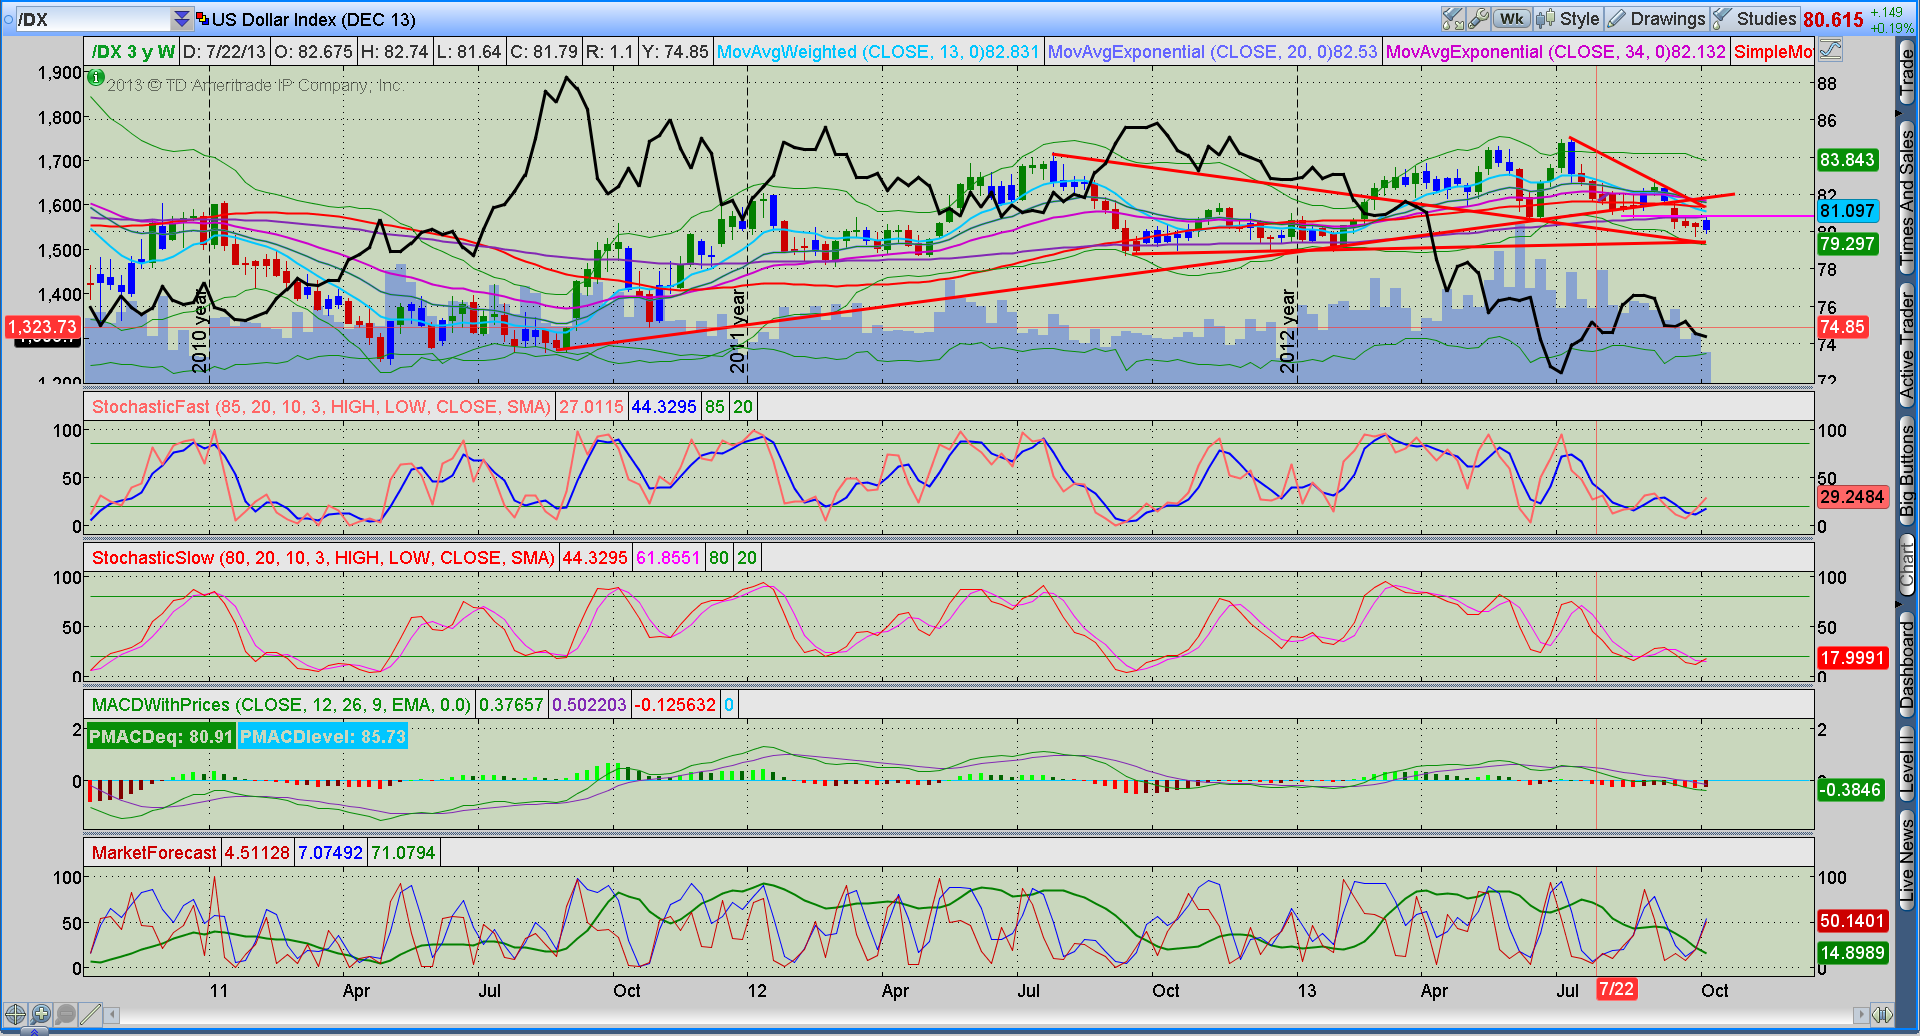This screenshot has height=1036, width=1920.
Task: Click the expand/compress time axis icon
Action: point(1883,1014)
